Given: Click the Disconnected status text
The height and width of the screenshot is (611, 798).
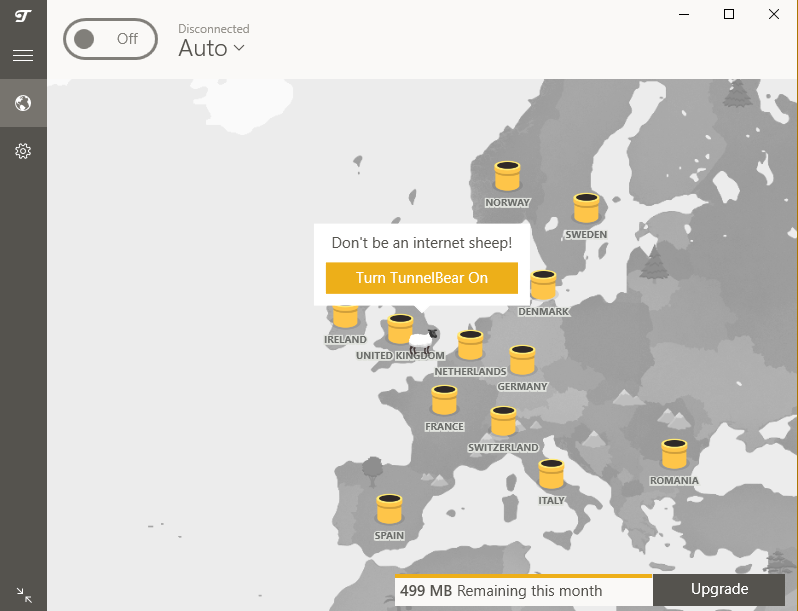Looking at the screenshot, I should point(214,28).
